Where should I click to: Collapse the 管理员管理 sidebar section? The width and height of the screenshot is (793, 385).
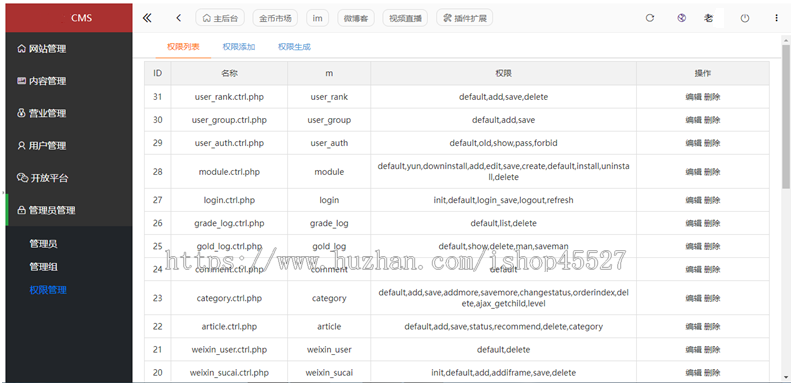pyautogui.click(x=69, y=210)
